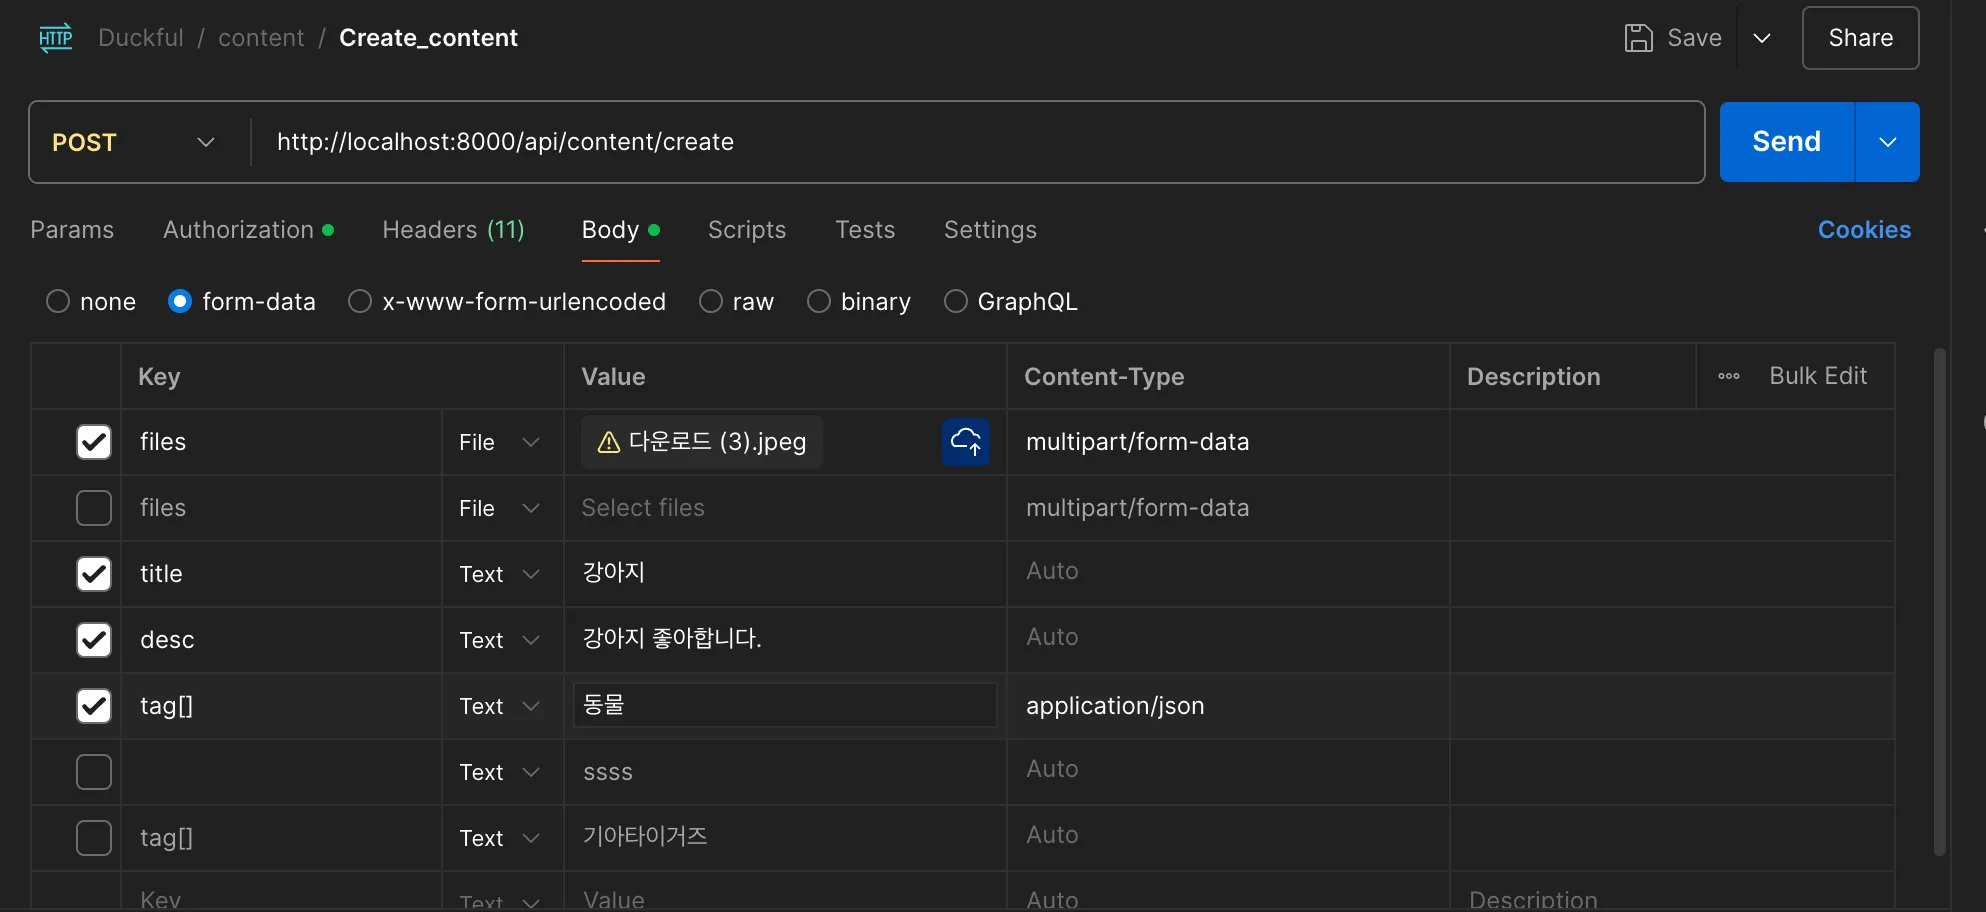Viewport: 1986px width, 912px height.
Task: Enable the 기아타이거즈 tag[] row checkbox
Action: pyautogui.click(x=94, y=838)
